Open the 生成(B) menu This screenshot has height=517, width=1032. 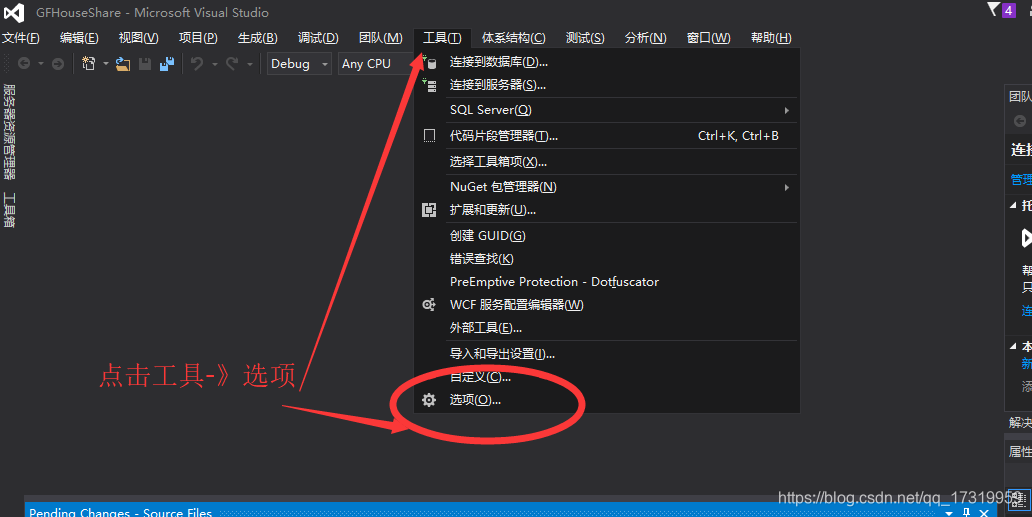click(x=257, y=37)
